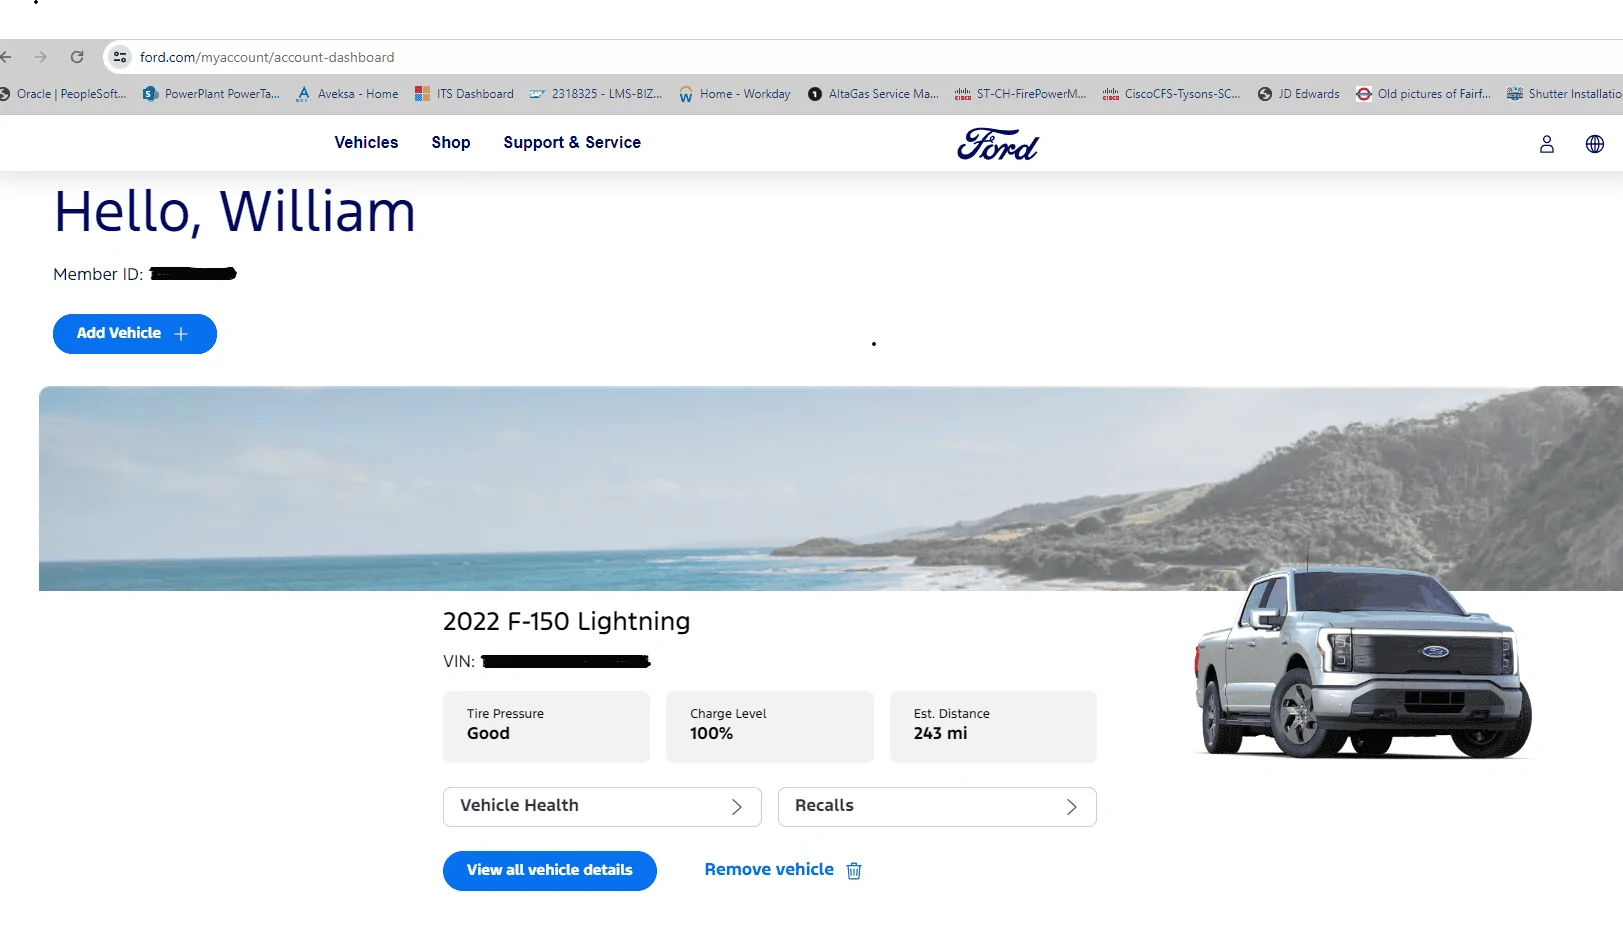Viewport: 1623px width, 948px height.
Task: Click the site information icon in address bar
Action: pos(120,57)
